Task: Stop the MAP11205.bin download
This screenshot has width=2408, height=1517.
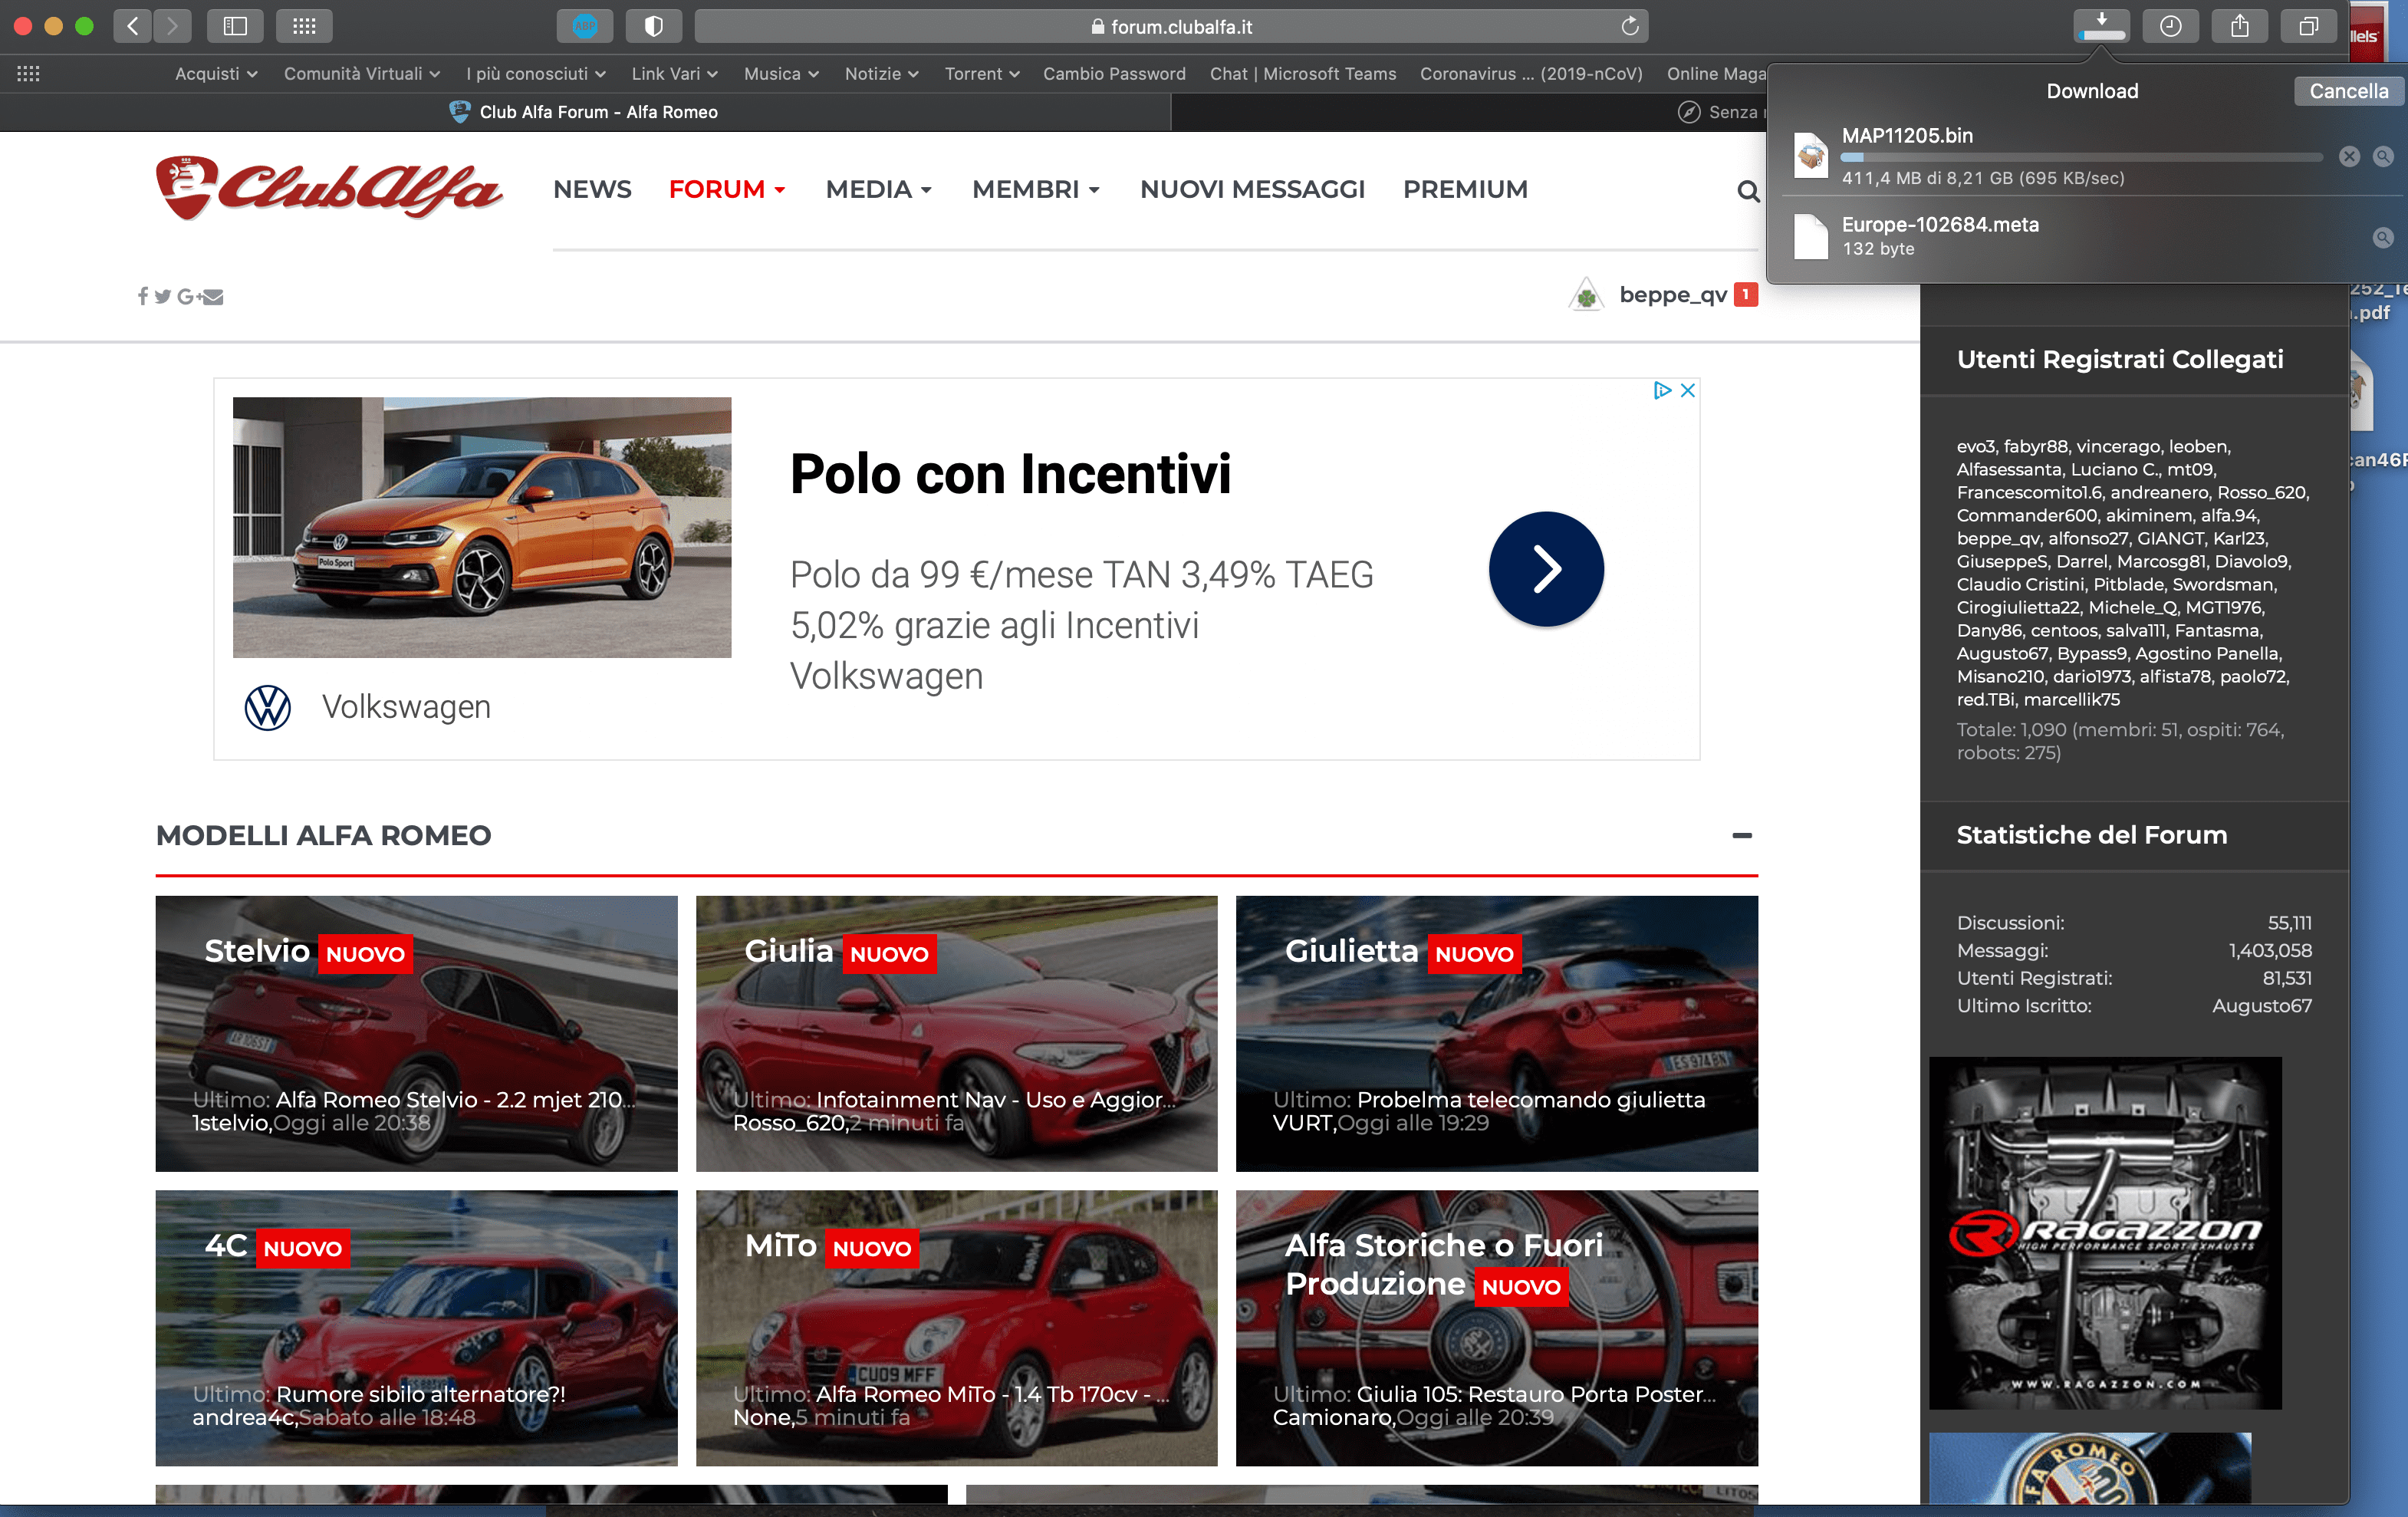Action: click(2349, 156)
